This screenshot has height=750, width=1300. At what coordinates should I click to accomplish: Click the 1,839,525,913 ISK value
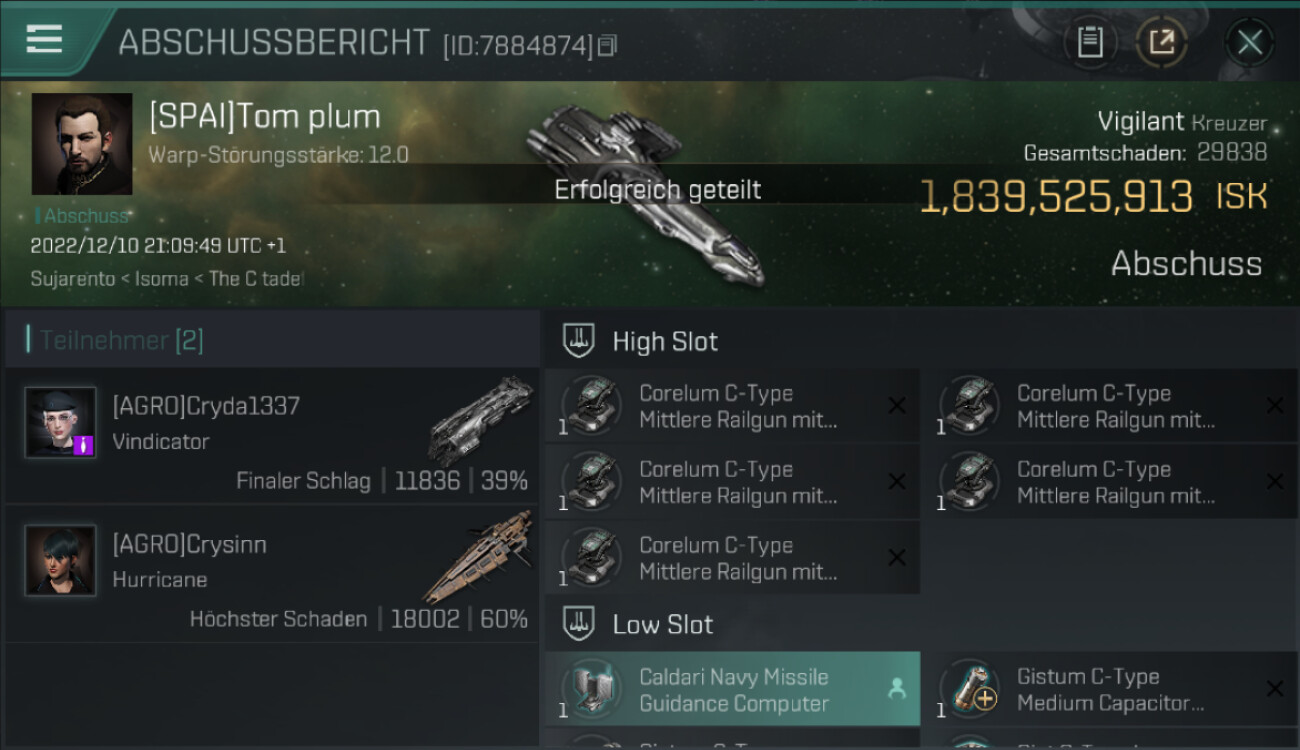[x=1056, y=197]
